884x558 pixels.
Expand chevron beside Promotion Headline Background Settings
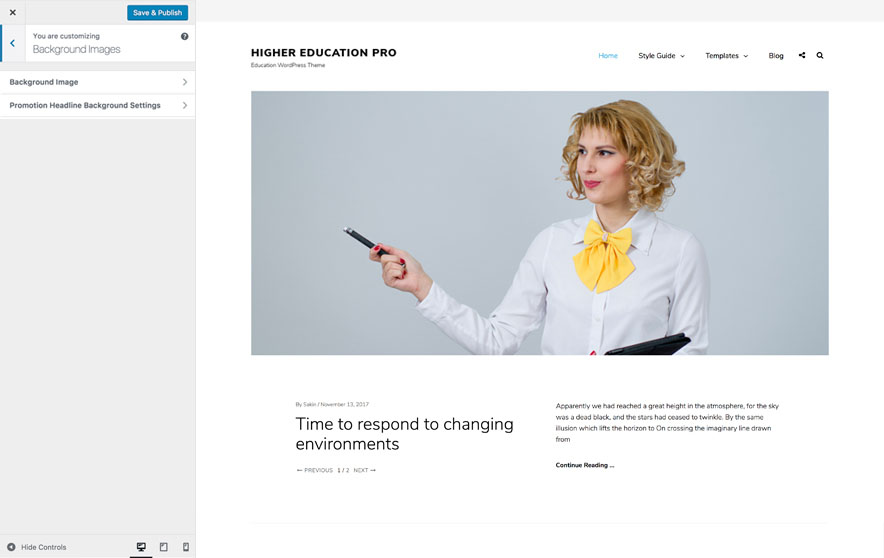(x=184, y=105)
